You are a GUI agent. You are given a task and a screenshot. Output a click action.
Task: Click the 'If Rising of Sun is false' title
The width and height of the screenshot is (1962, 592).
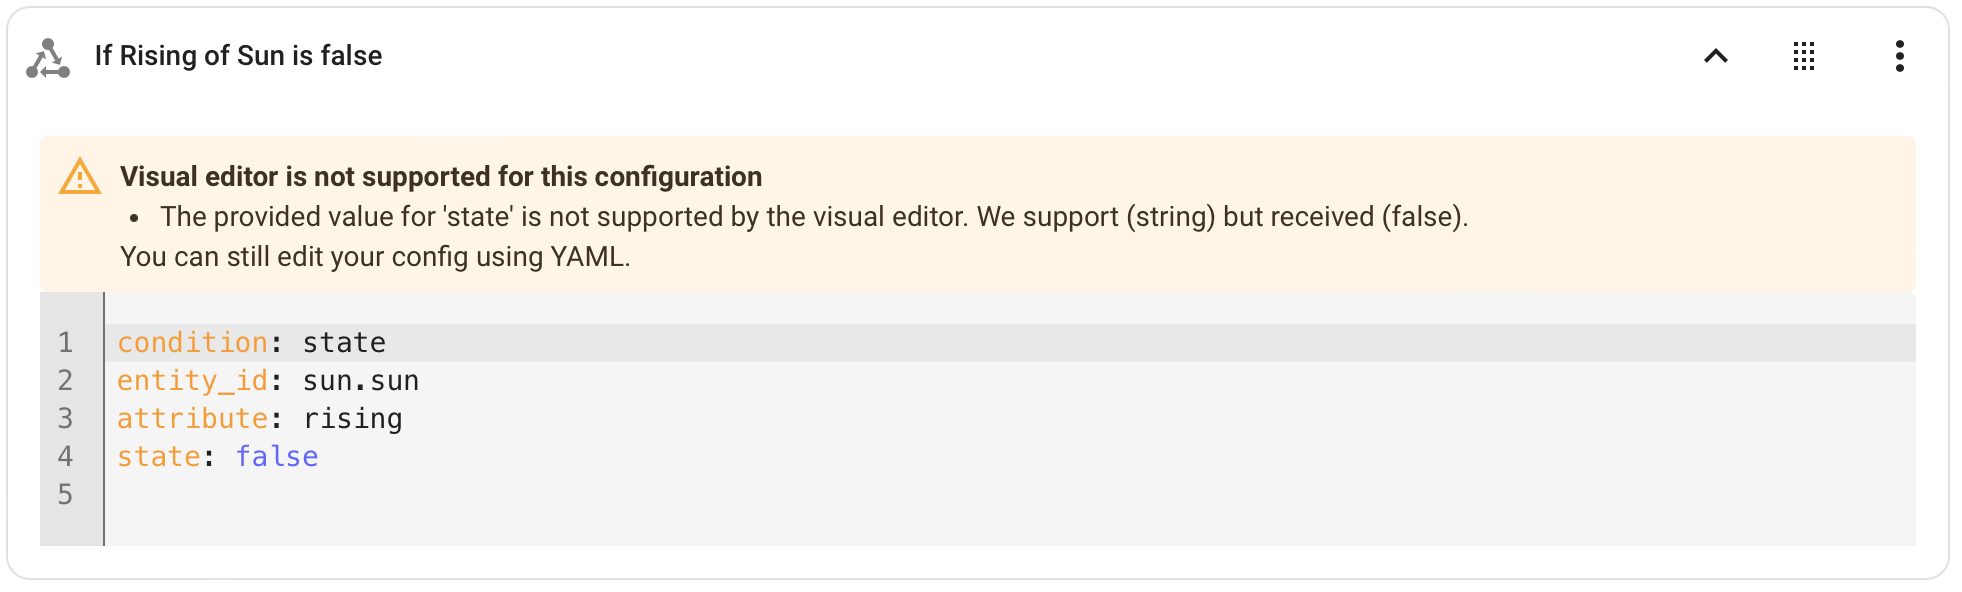(x=238, y=56)
